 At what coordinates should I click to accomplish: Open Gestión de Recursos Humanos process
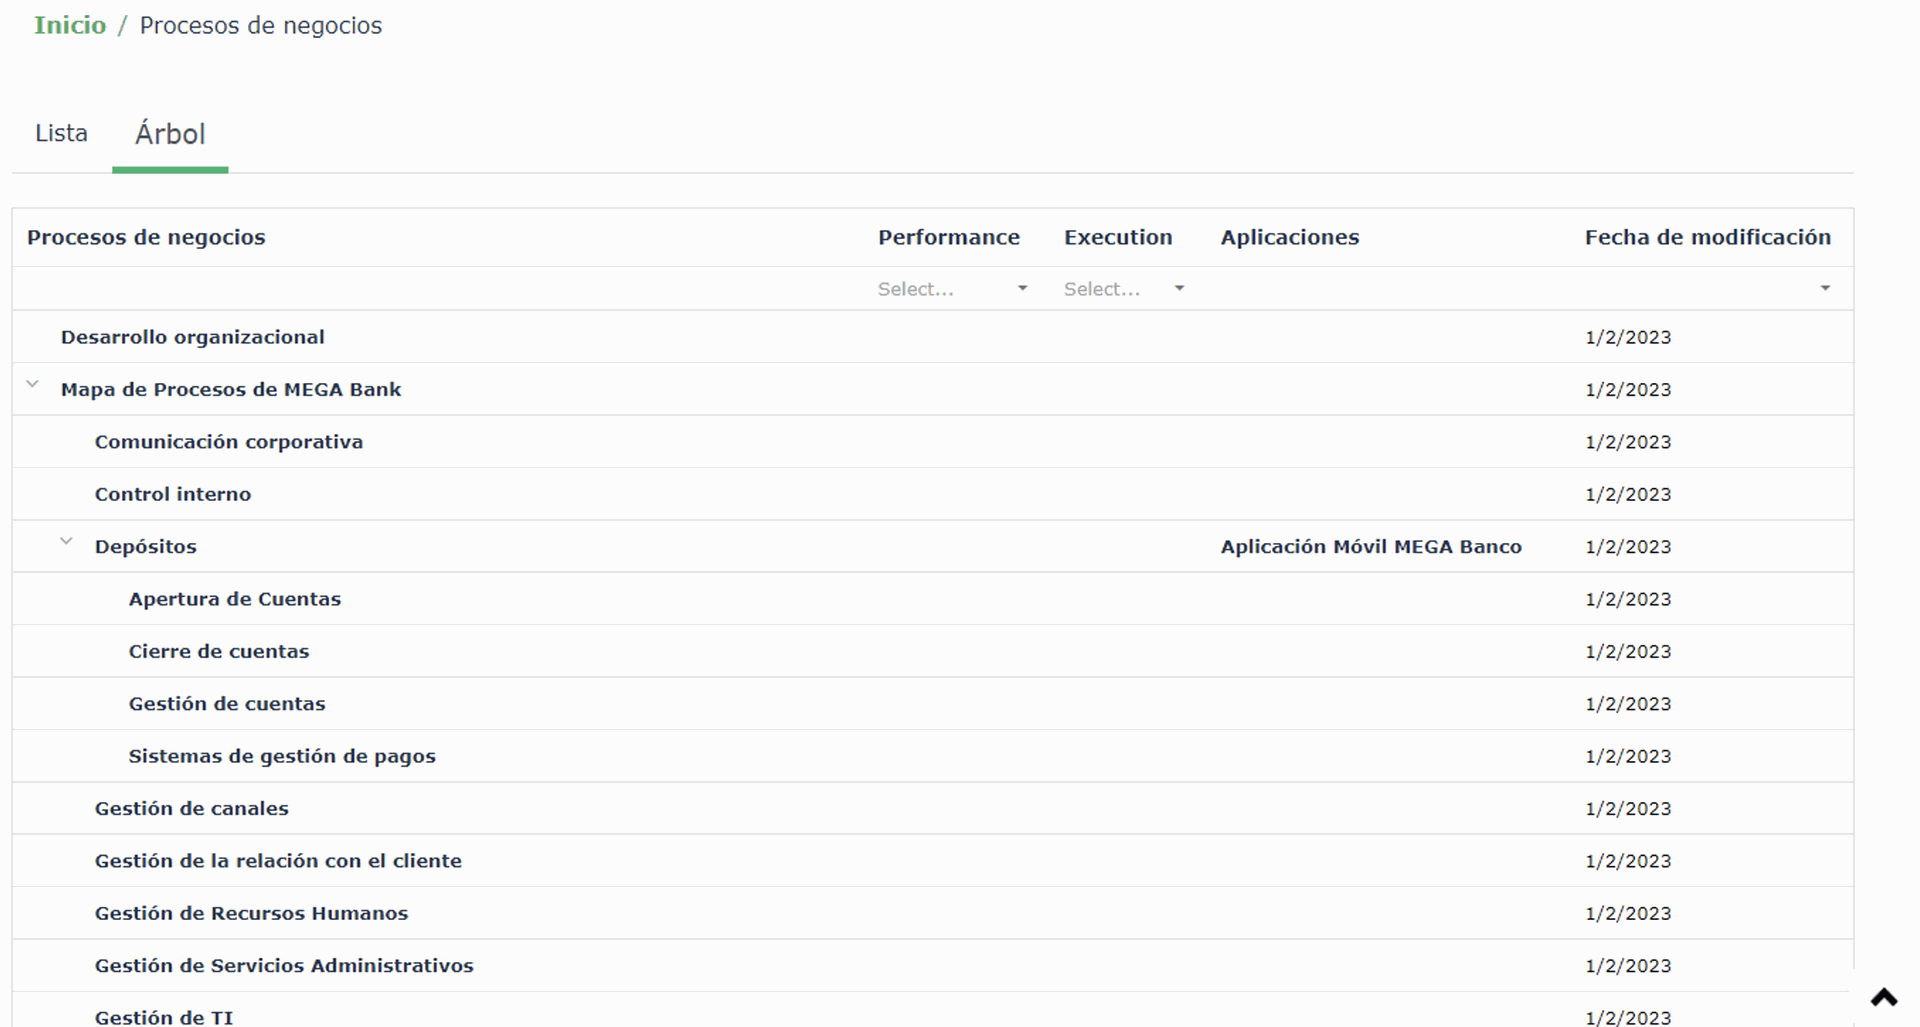tap(251, 913)
